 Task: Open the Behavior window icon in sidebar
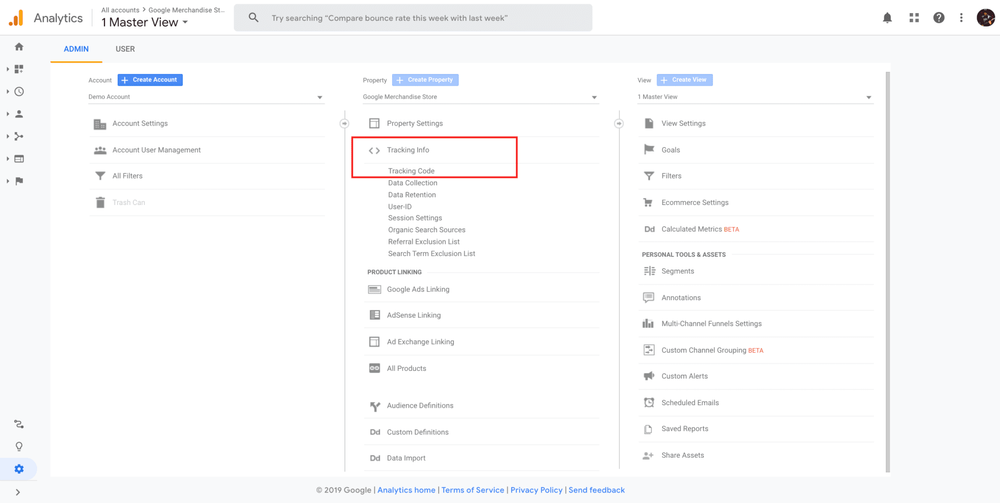point(18,159)
